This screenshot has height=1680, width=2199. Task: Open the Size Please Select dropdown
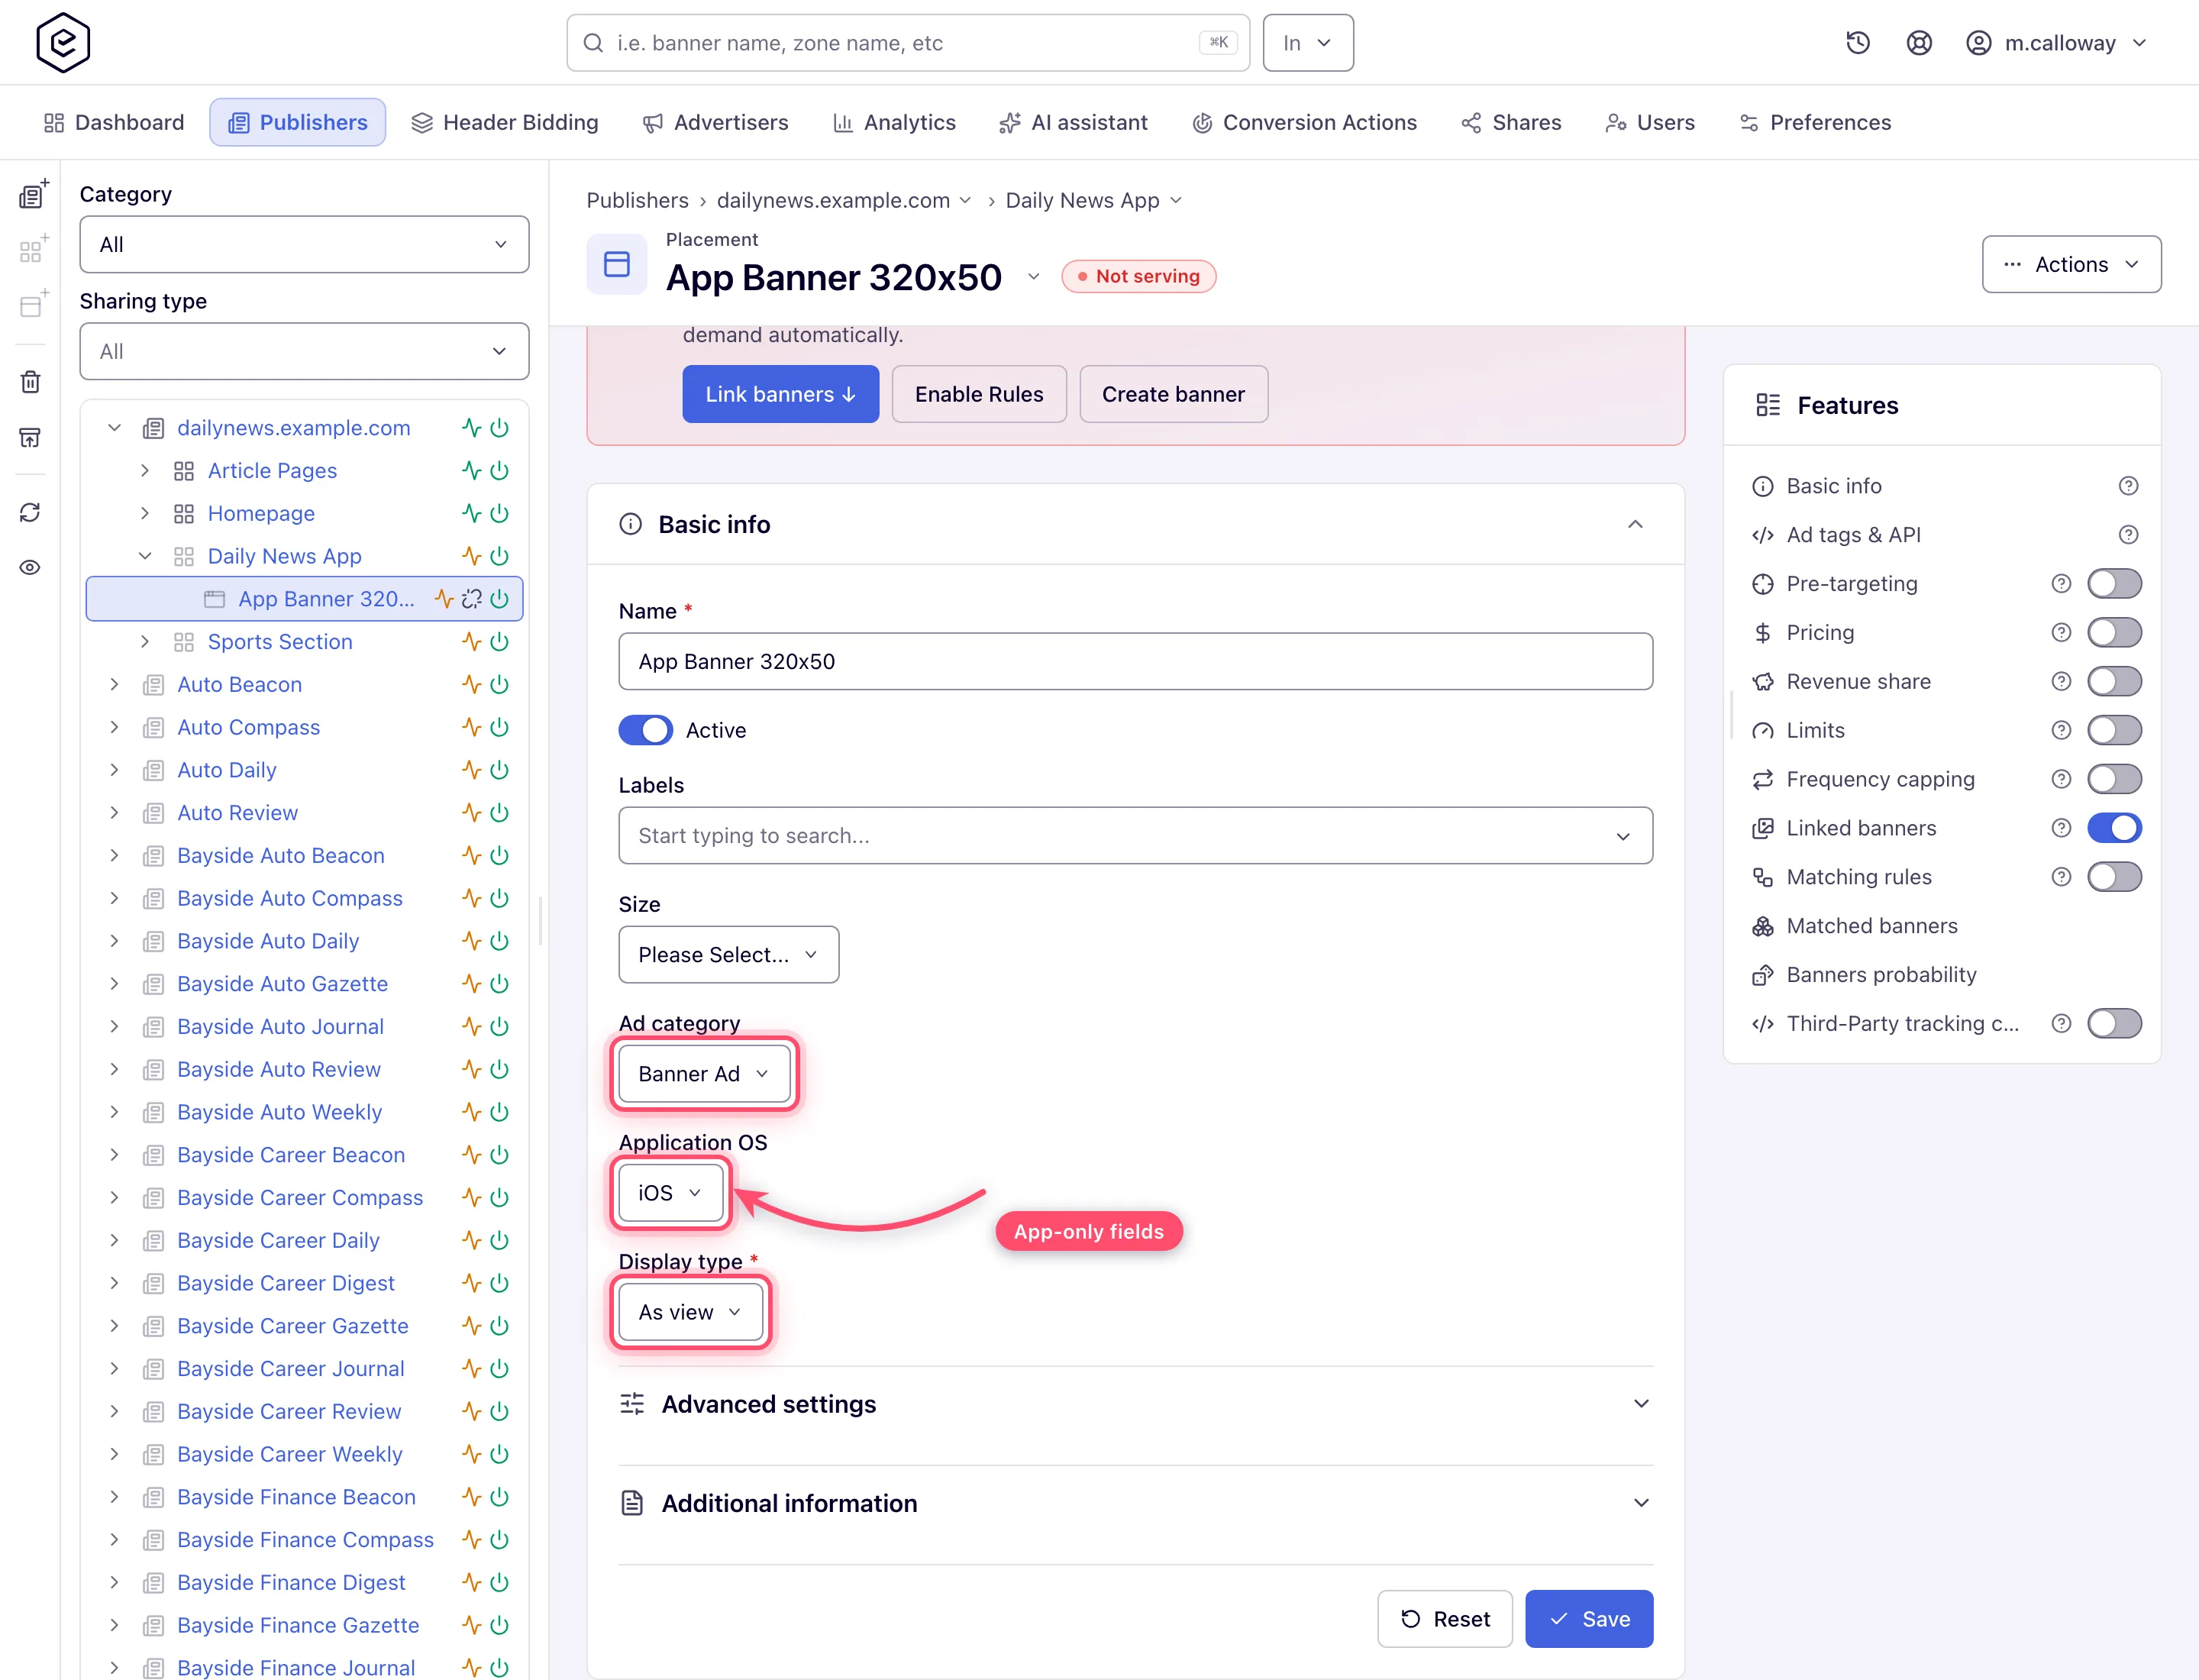(728, 954)
